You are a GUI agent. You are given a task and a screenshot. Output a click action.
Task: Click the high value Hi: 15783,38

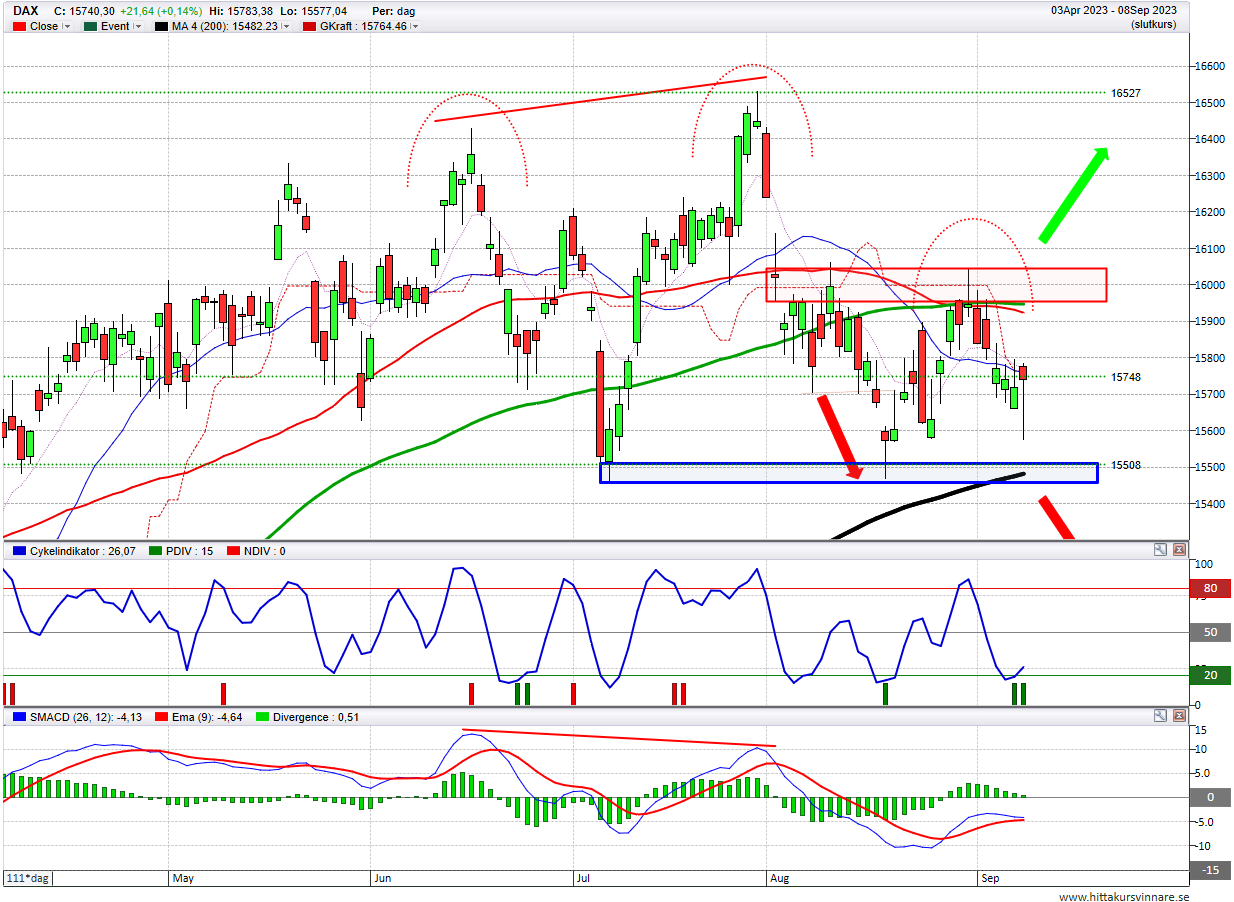pos(241,11)
